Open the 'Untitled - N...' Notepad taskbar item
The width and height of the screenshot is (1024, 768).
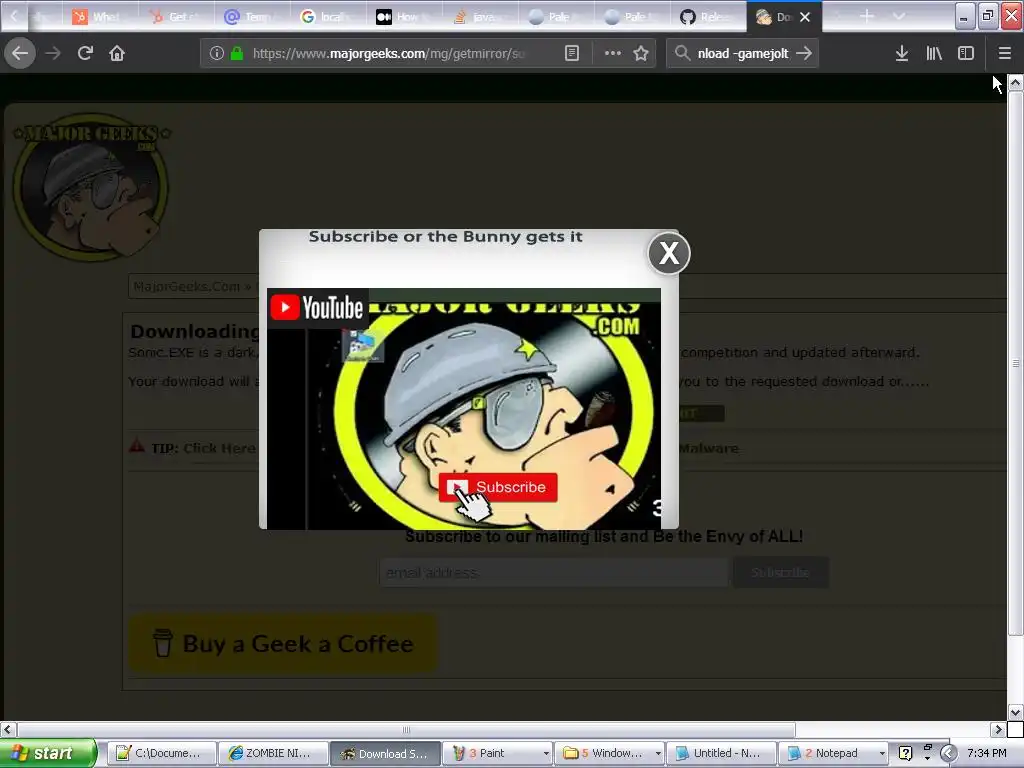[x=722, y=753]
